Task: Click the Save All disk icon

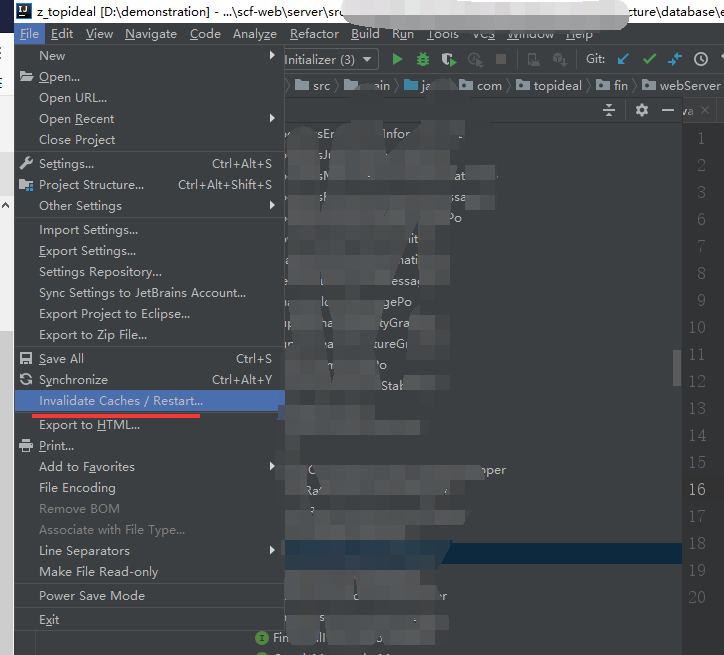Action: coord(26,359)
